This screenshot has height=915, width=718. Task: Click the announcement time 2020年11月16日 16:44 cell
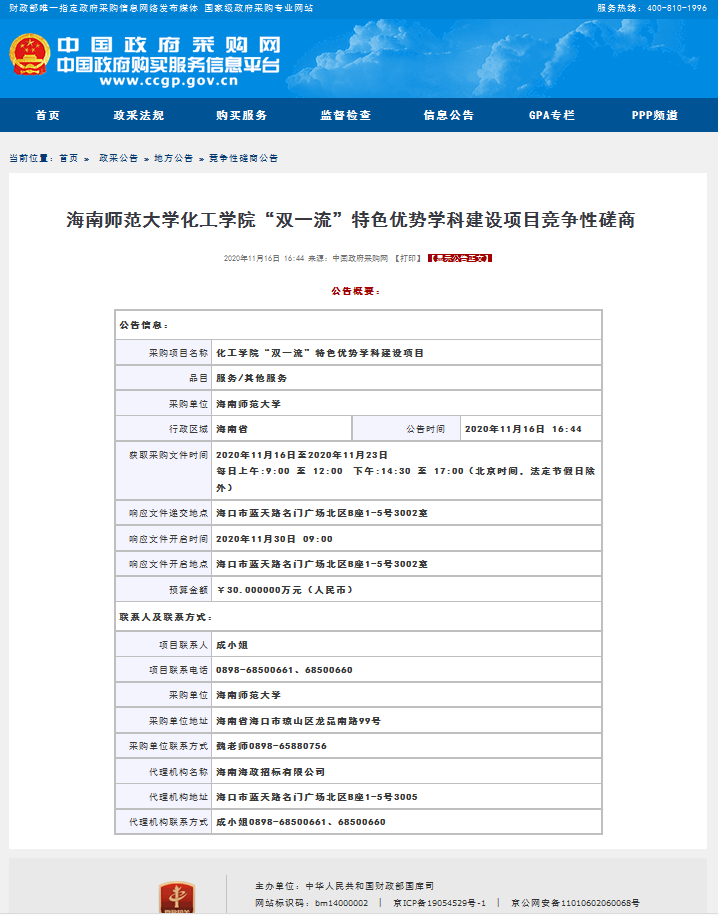(x=523, y=429)
